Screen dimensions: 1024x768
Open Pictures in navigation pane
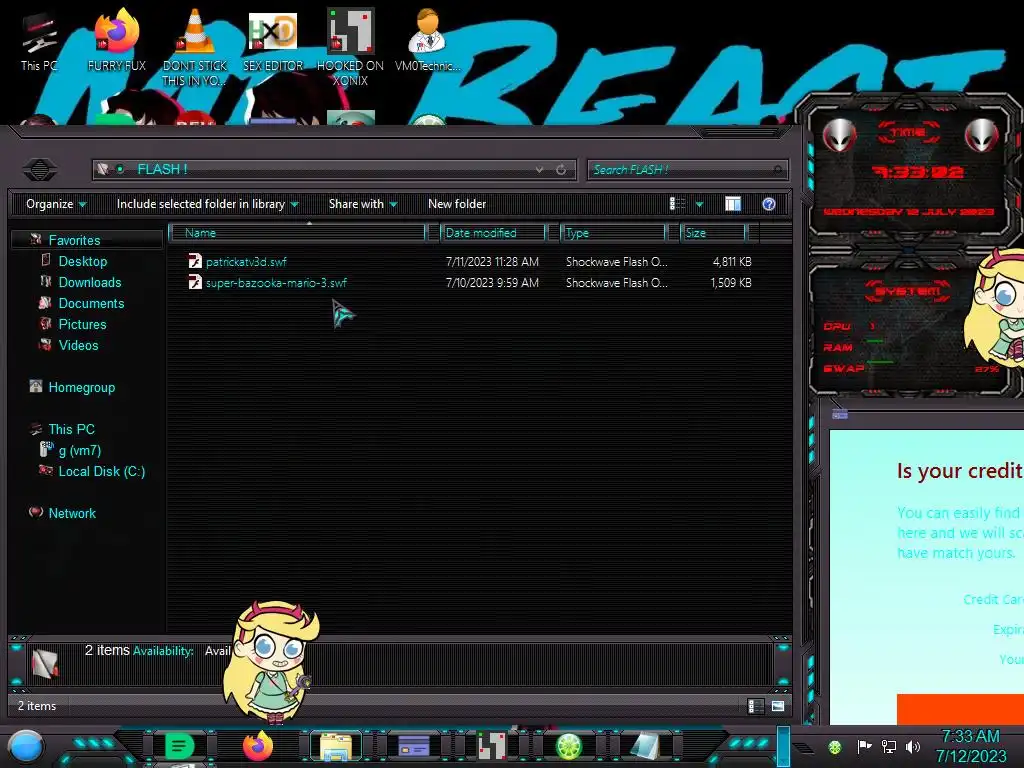(82, 324)
